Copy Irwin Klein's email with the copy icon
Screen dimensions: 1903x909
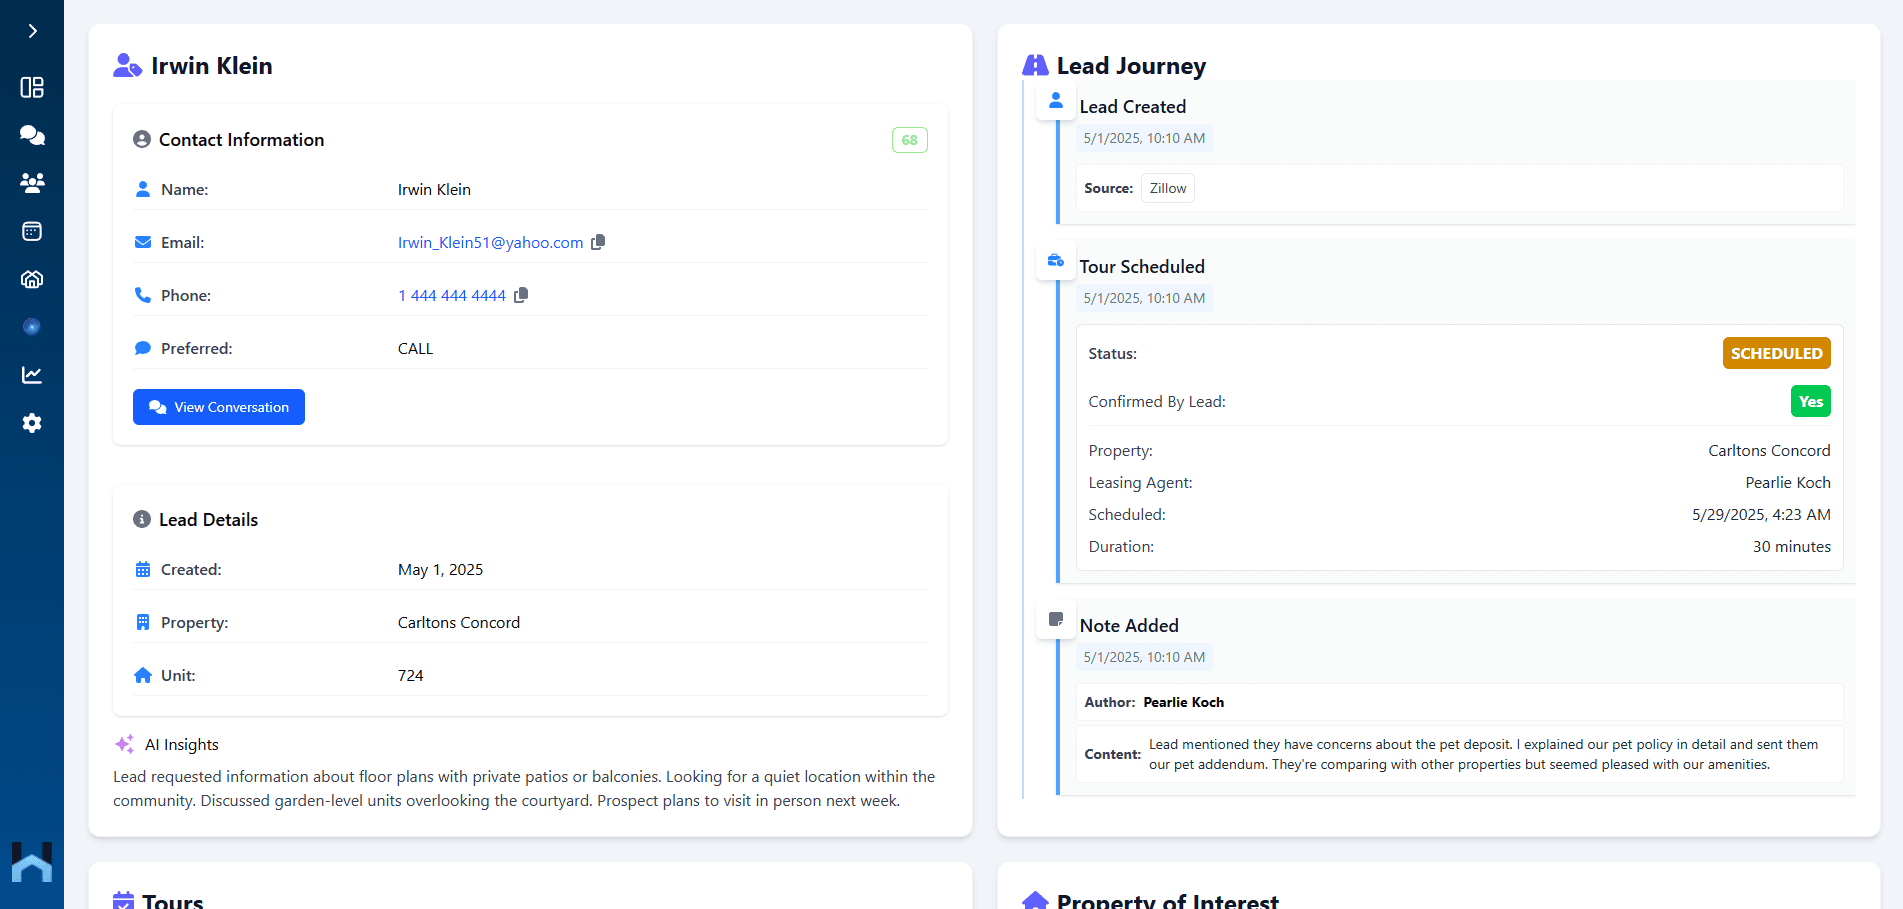click(x=599, y=241)
